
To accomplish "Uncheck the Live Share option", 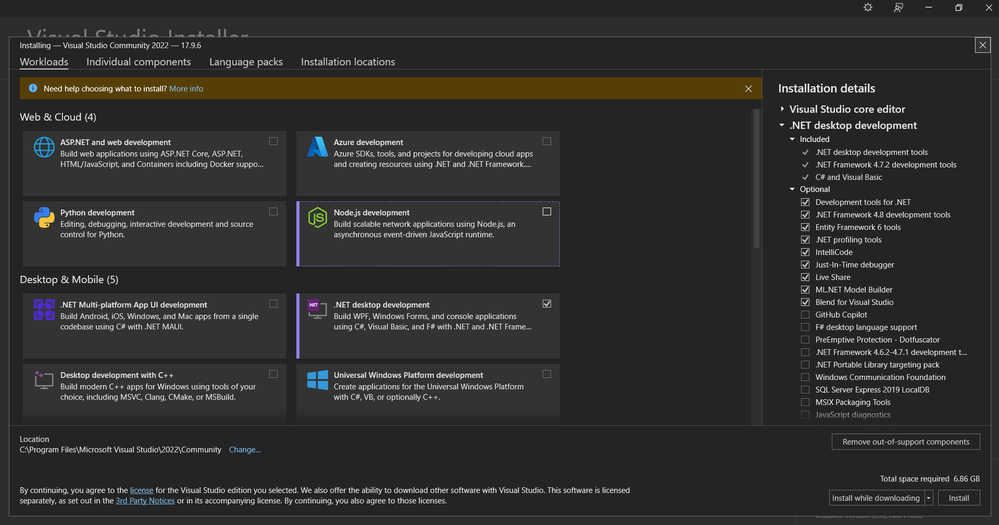I will [805, 277].
